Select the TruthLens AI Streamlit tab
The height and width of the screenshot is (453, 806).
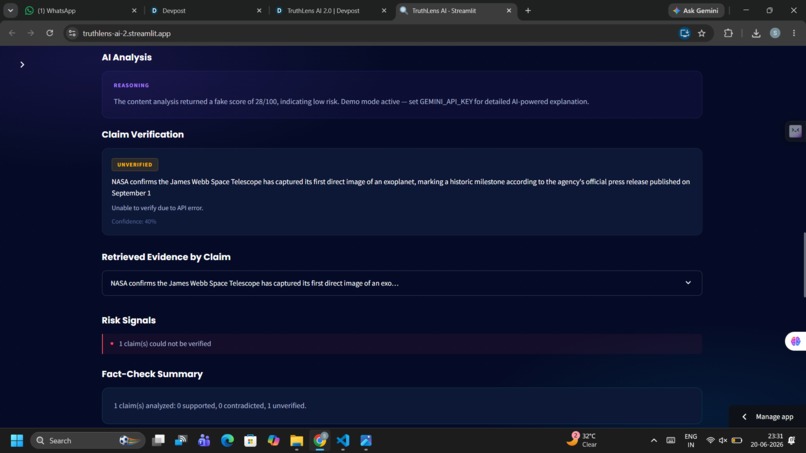click(456, 10)
